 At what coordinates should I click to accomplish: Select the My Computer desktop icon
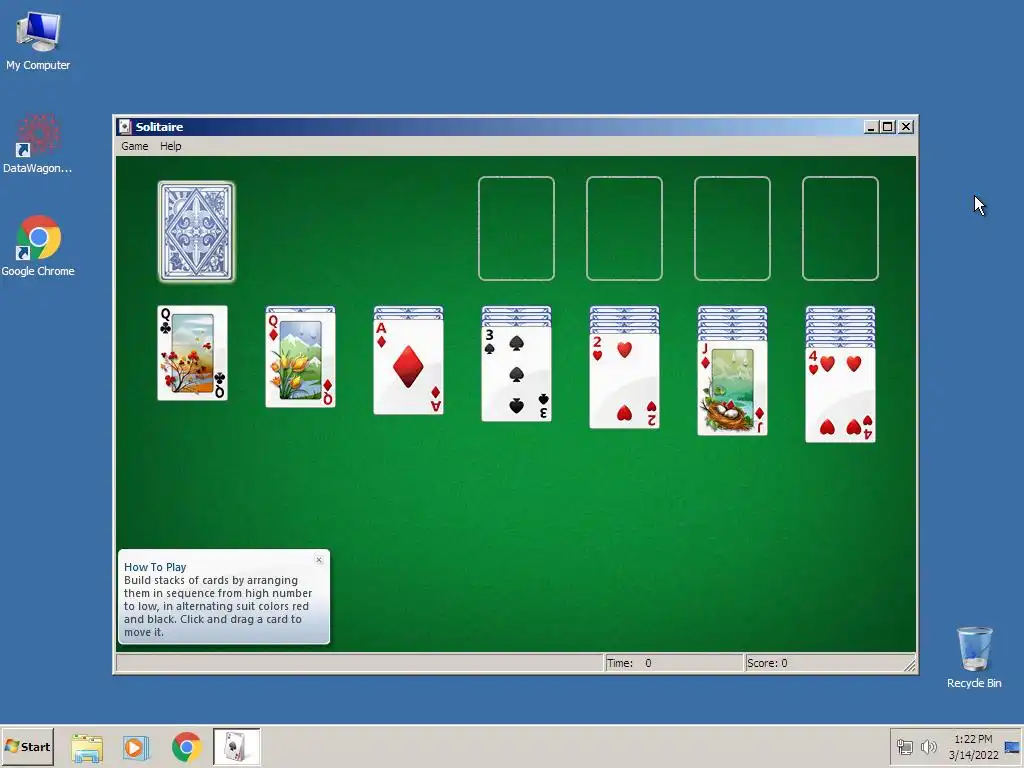pos(38,40)
